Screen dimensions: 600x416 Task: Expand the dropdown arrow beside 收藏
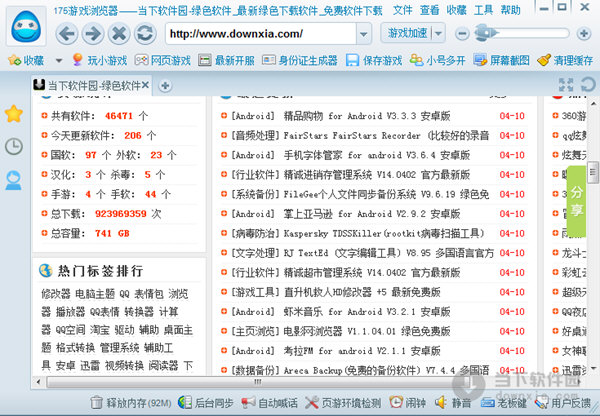[x=59, y=60]
